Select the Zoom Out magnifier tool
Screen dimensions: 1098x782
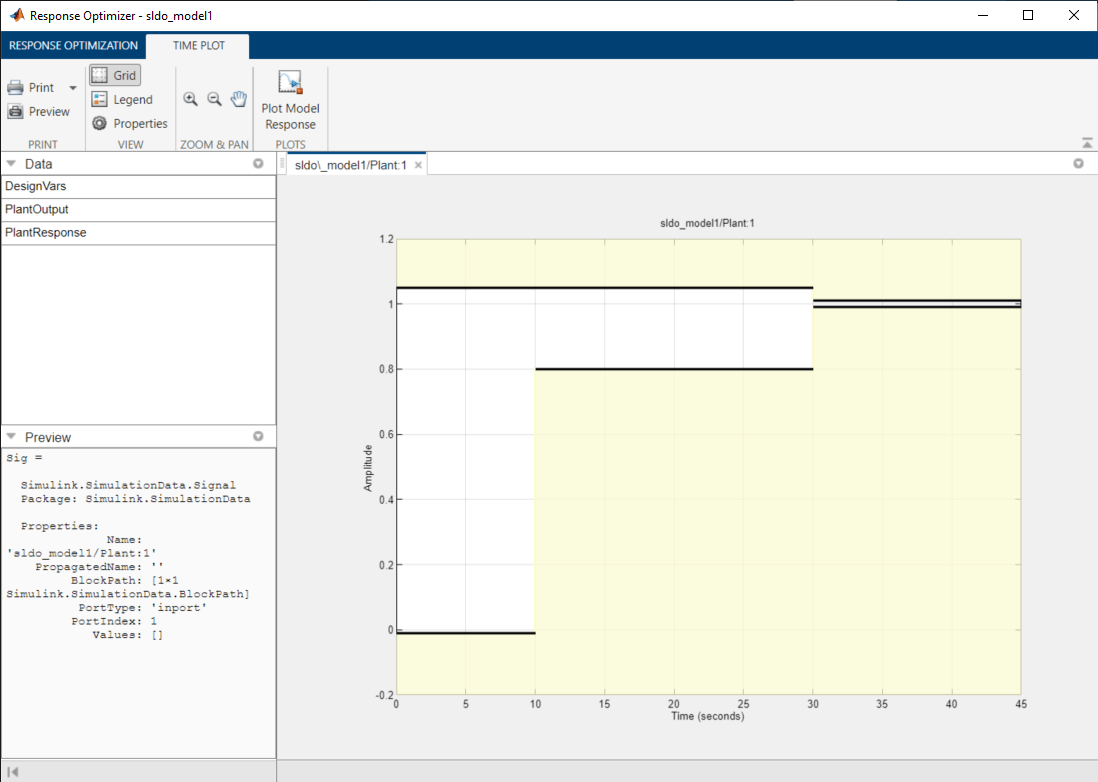214,99
